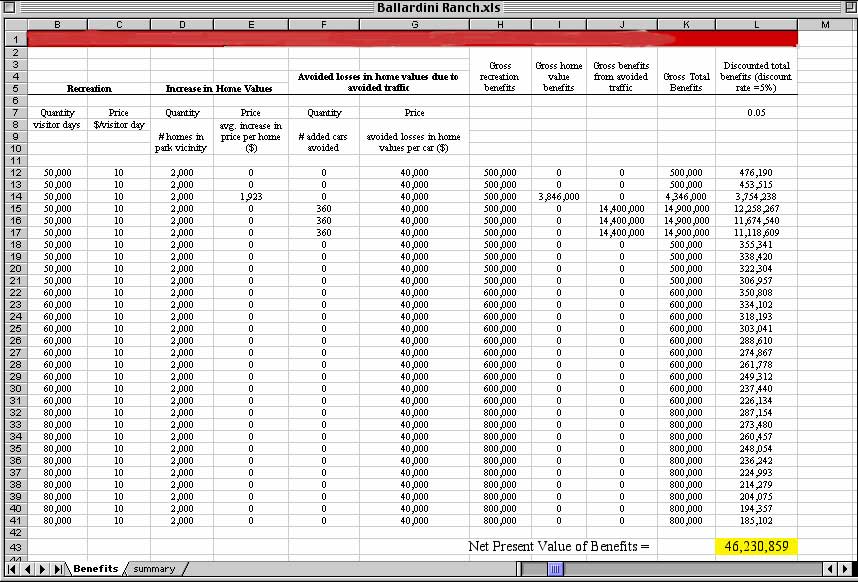Screen dimensions: 858x582
Task: Go to first sheet tab arrow
Action: point(12,569)
